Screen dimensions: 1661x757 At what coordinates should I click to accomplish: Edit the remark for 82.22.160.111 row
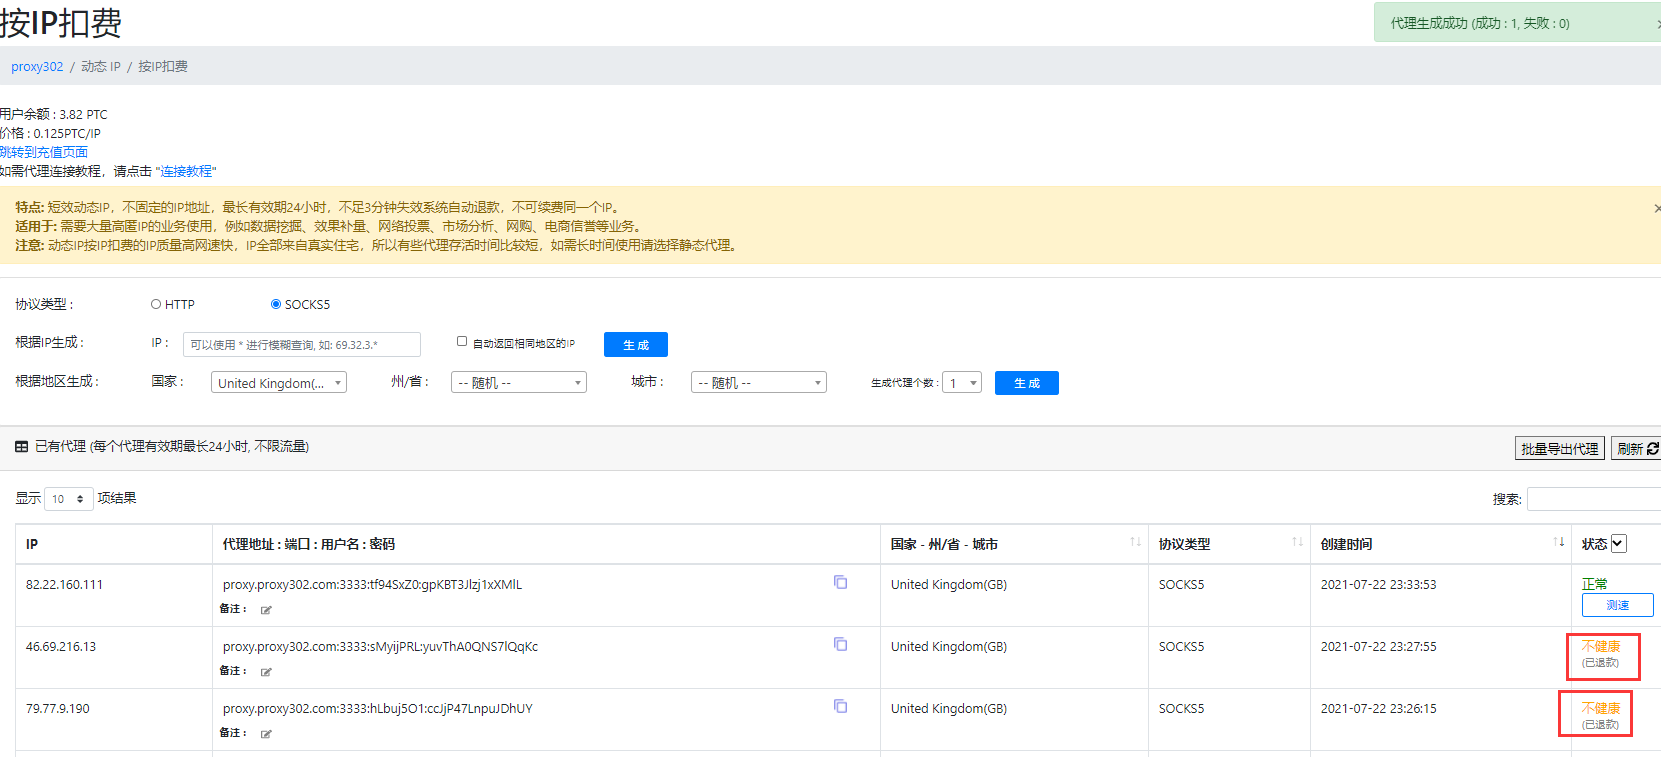point(266,610)
